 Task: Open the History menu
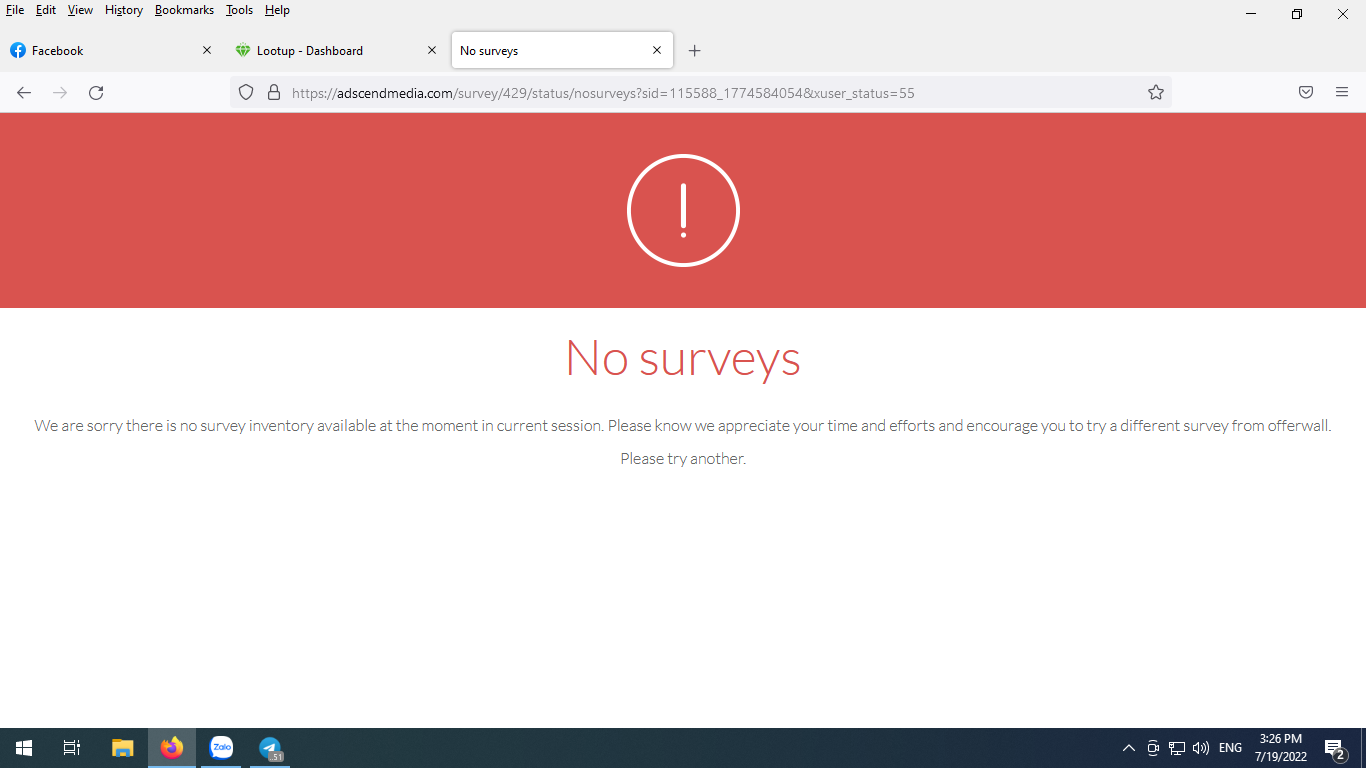[x=124, y=10]
